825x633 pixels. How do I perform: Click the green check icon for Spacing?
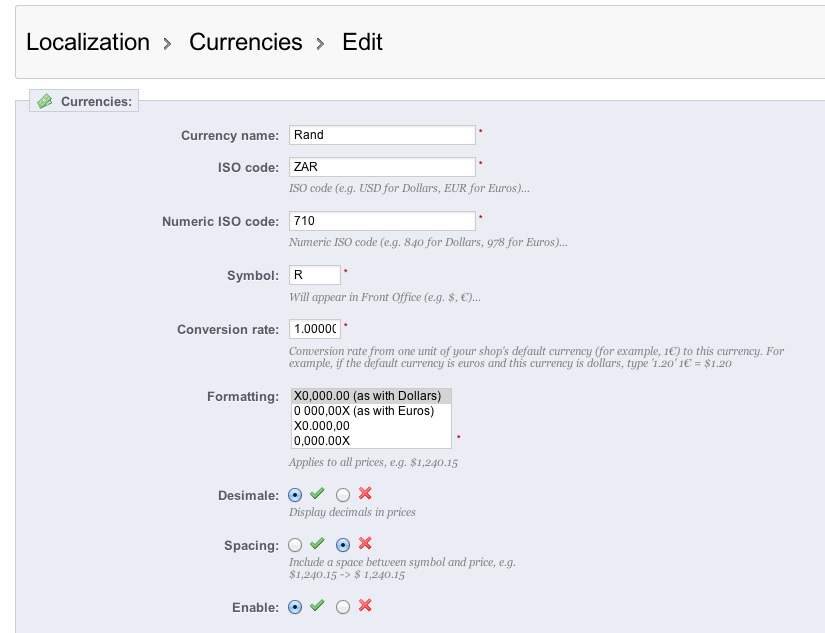(317, 544)
